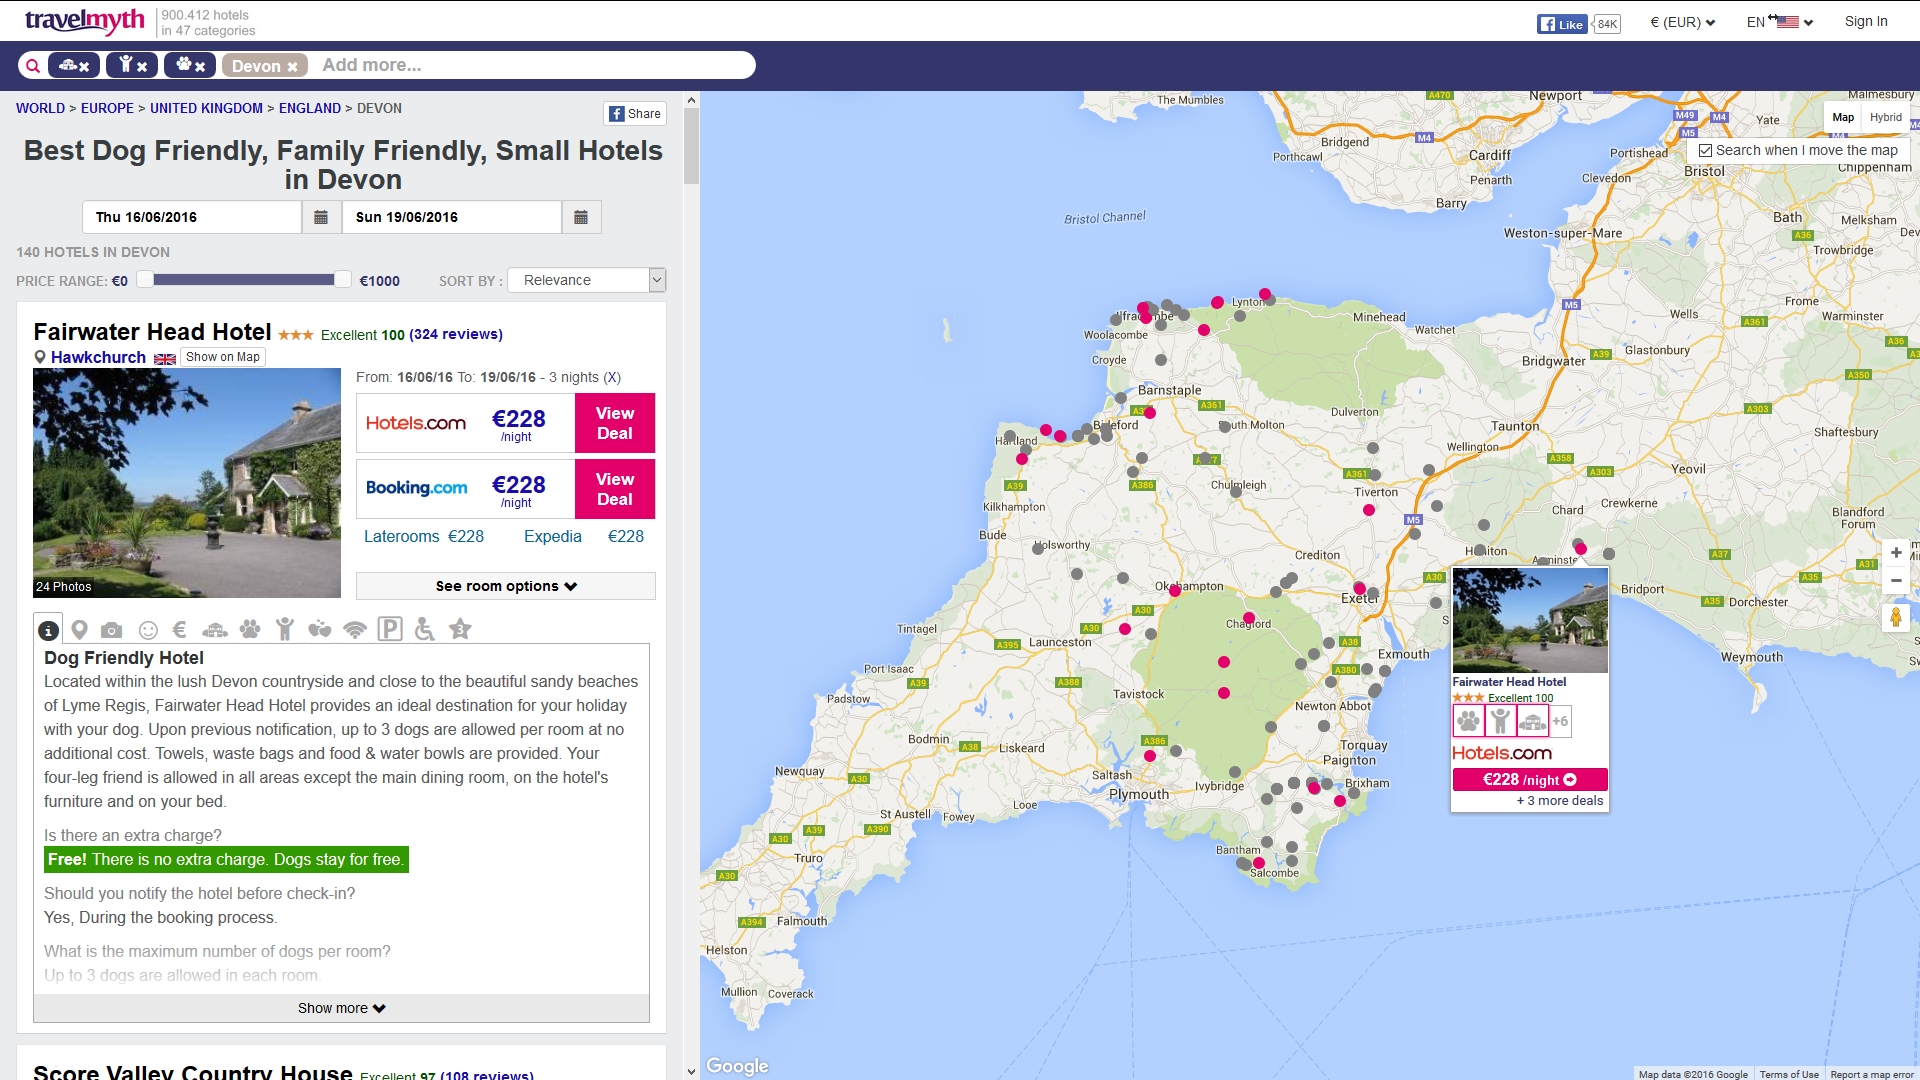
Task: Click the magnifier search icon in filter bar
Action: pyautogui.click(x=33, y=66)
